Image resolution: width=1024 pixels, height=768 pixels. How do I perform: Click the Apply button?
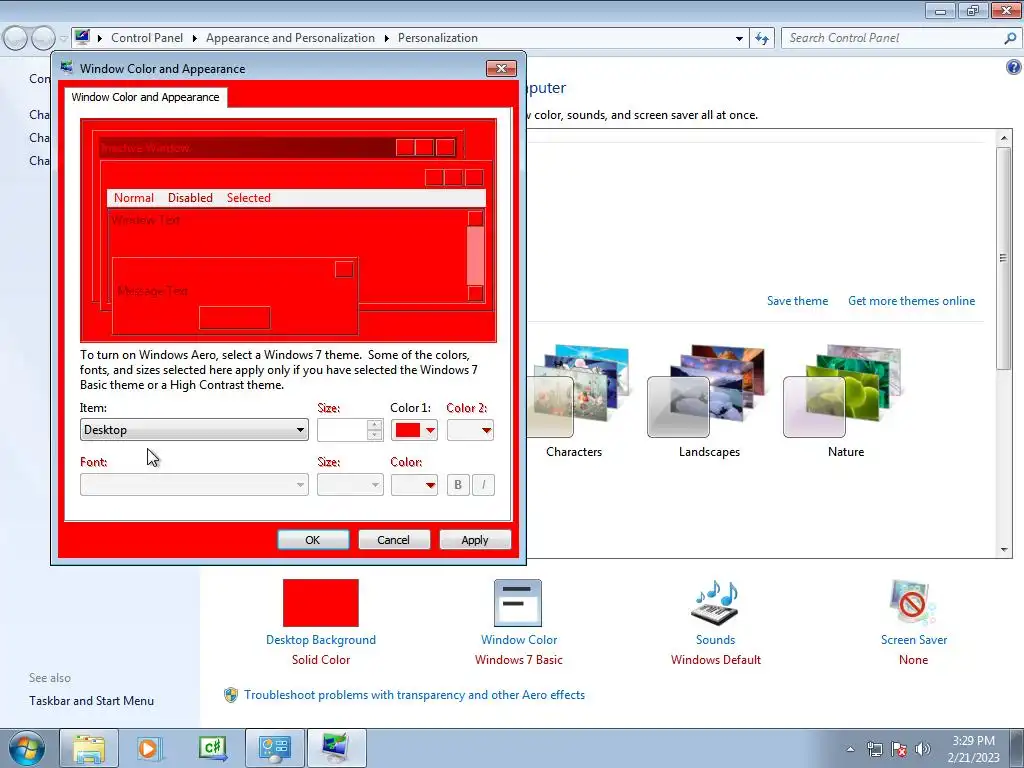tap(475, 539)
